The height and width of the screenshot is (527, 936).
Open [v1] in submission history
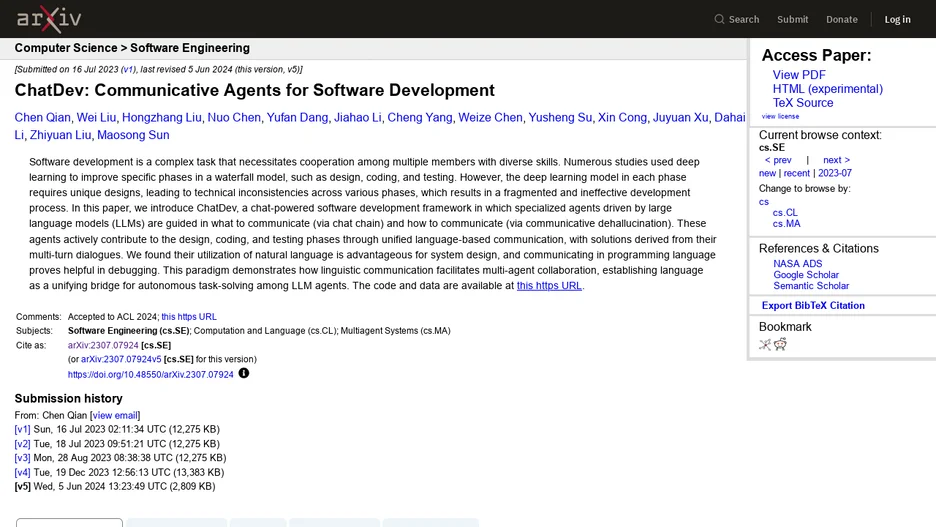(22, 429)
